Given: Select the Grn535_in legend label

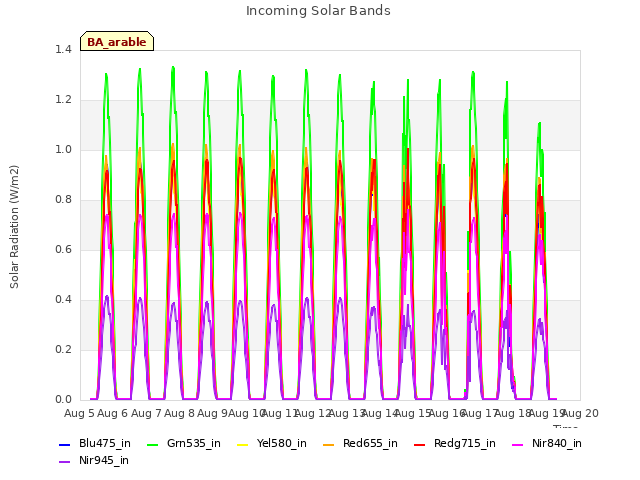Looking at the screenshot, I should click(x=194, y=444).
